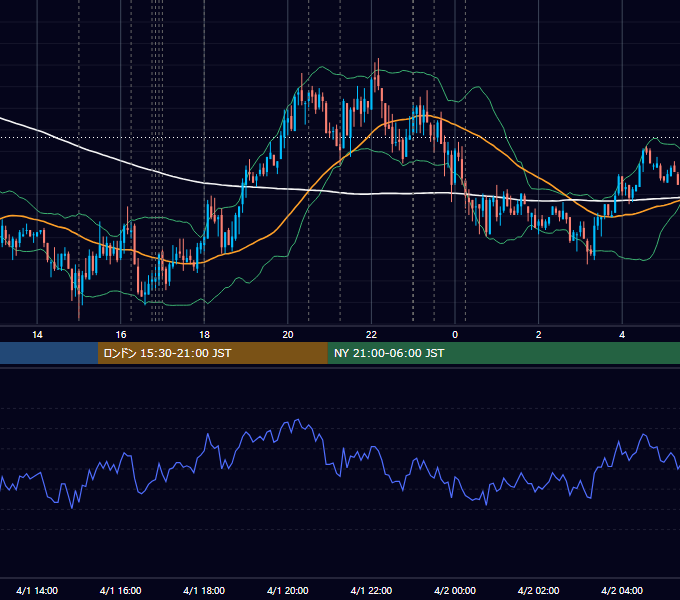
Task: Click the 4/2 02:00 label on indicator axis
Action: point(538,590)
